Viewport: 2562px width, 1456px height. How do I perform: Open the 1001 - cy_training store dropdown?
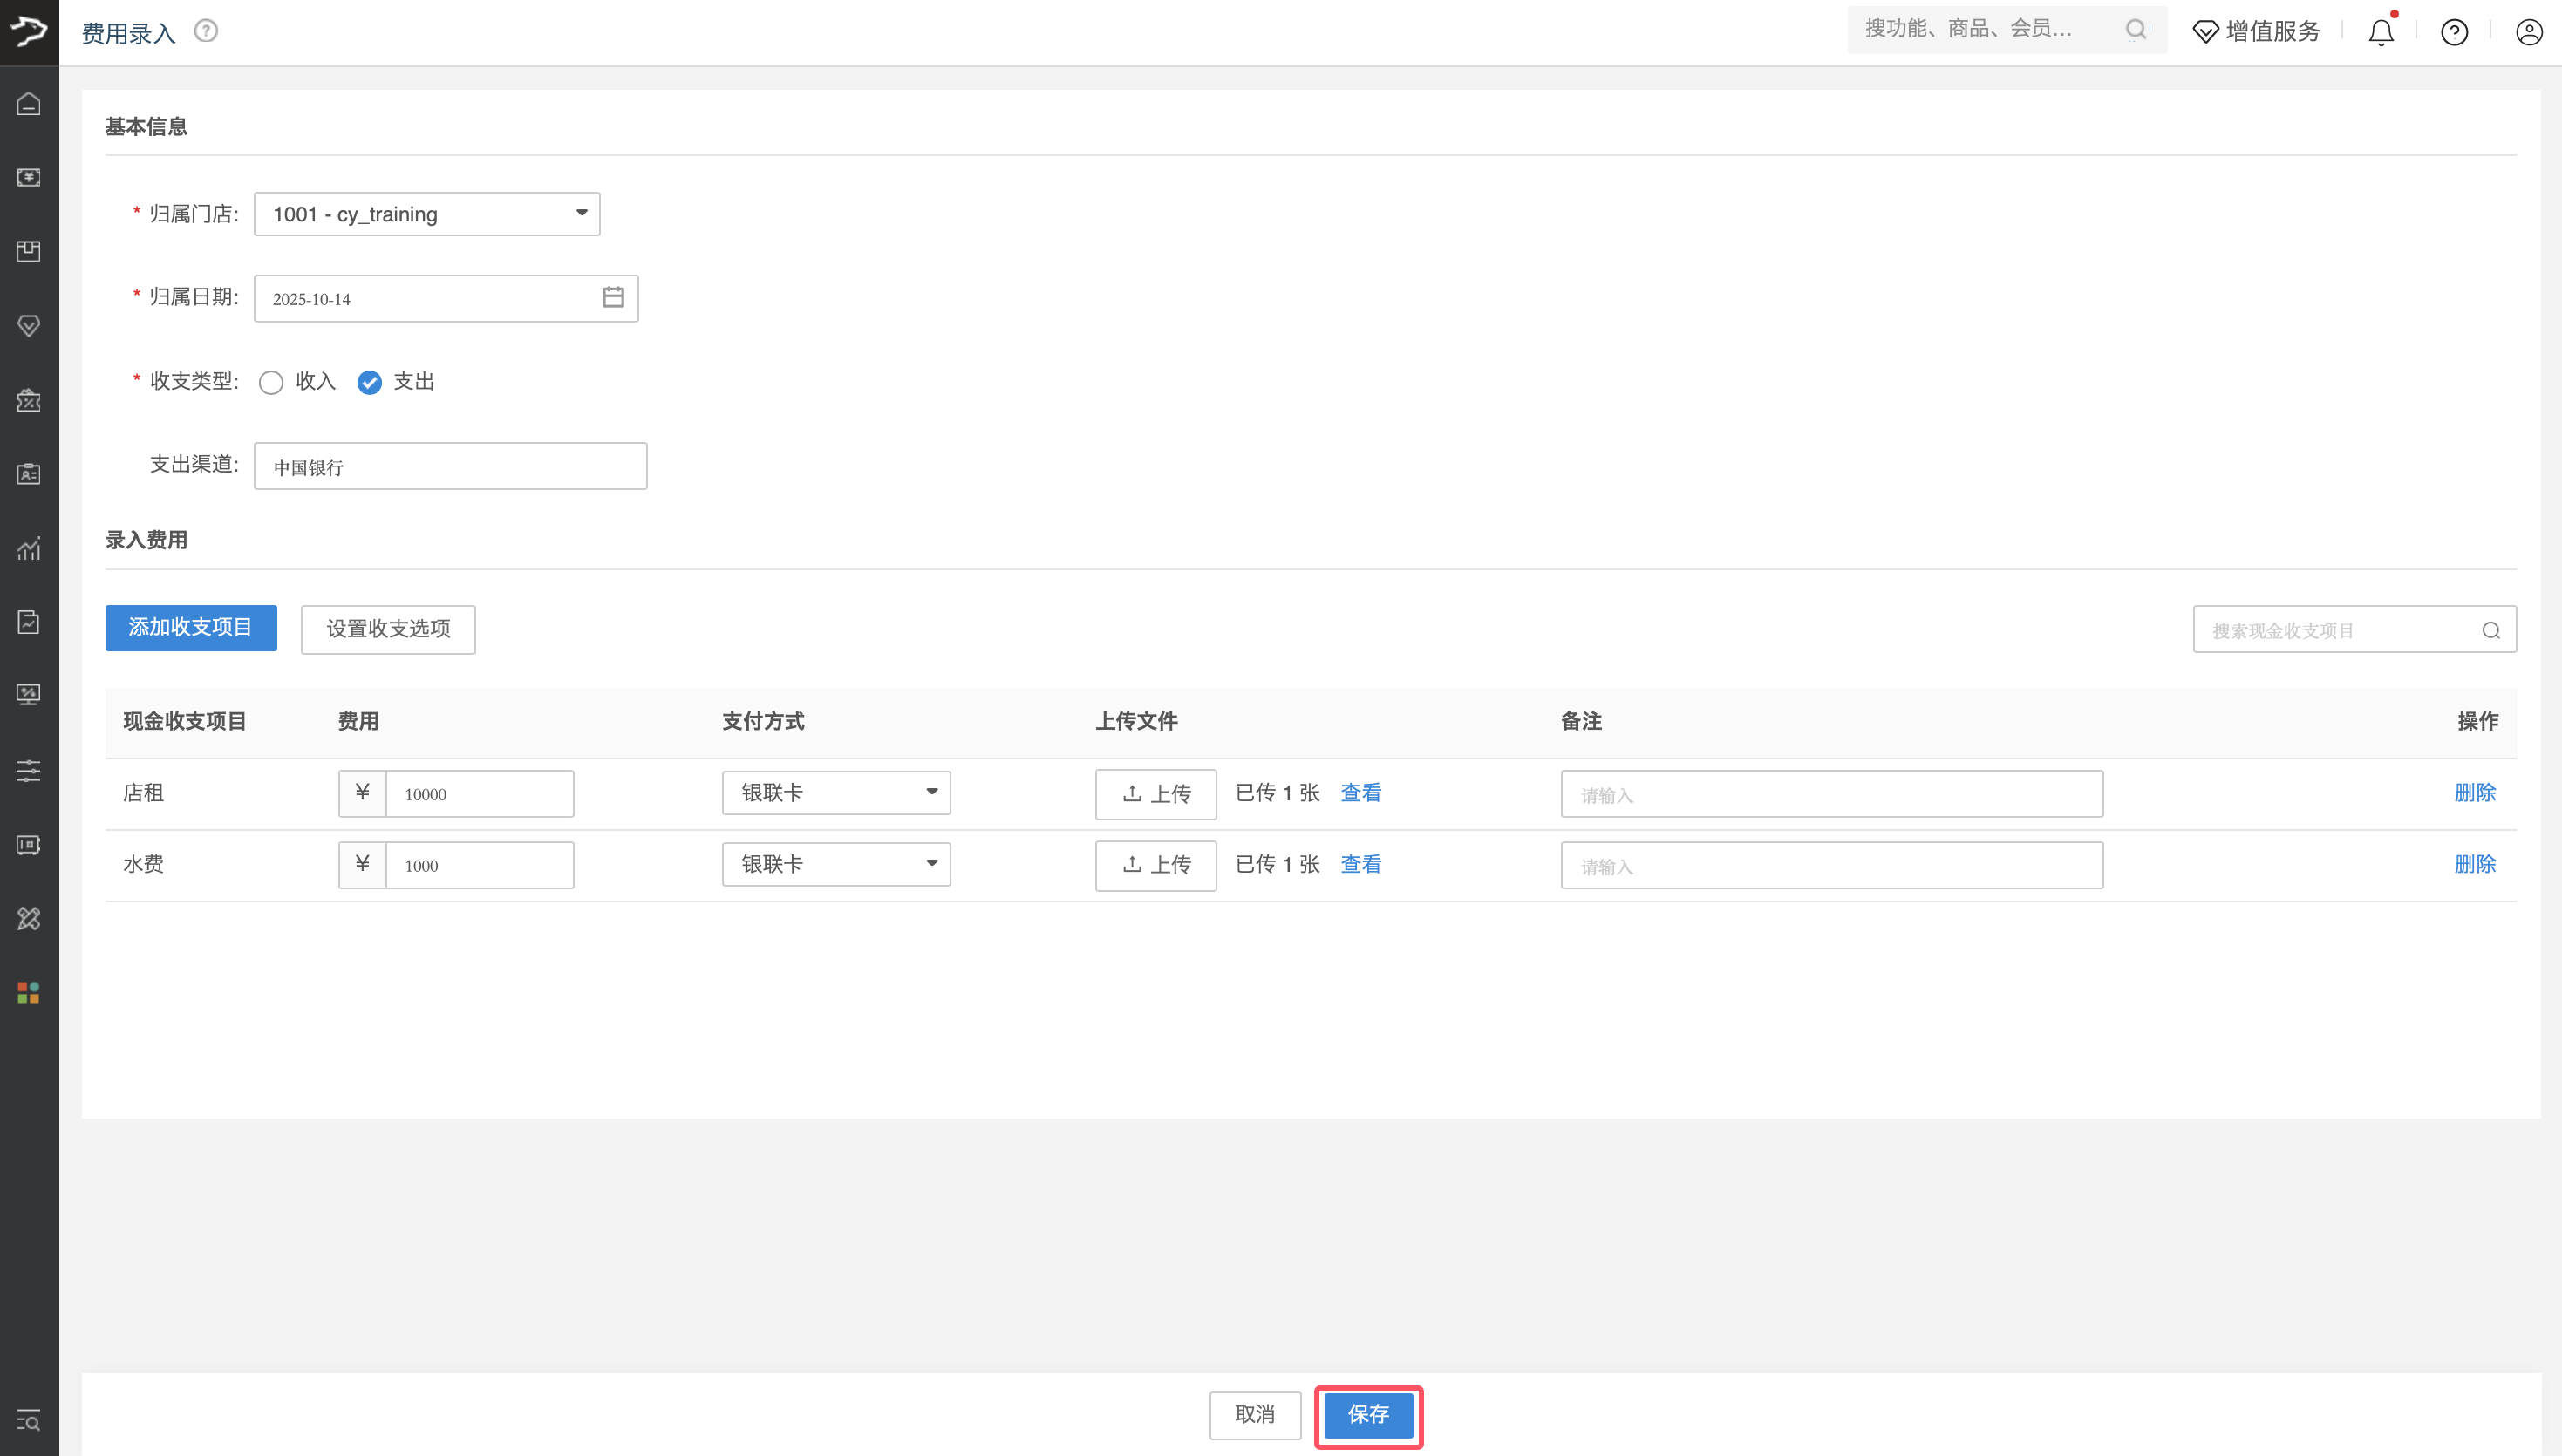point(426,213)
